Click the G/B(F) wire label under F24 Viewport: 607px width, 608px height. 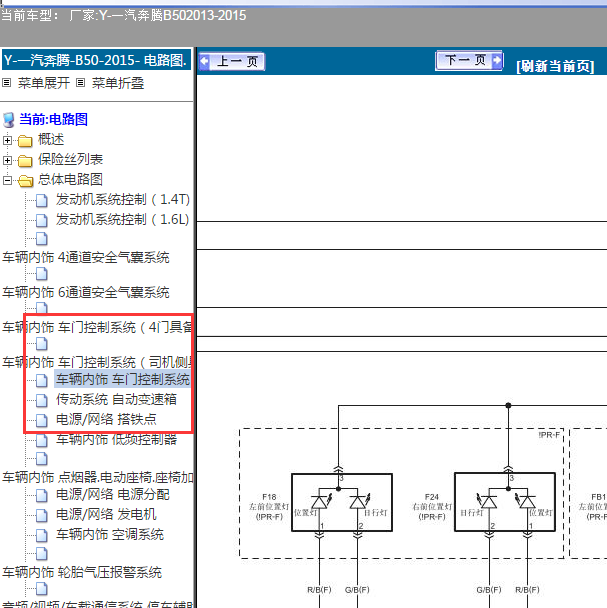[489, 590]
